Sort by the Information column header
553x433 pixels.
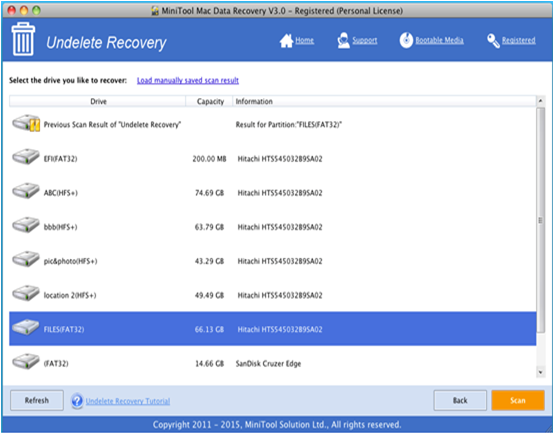point(384,101)
